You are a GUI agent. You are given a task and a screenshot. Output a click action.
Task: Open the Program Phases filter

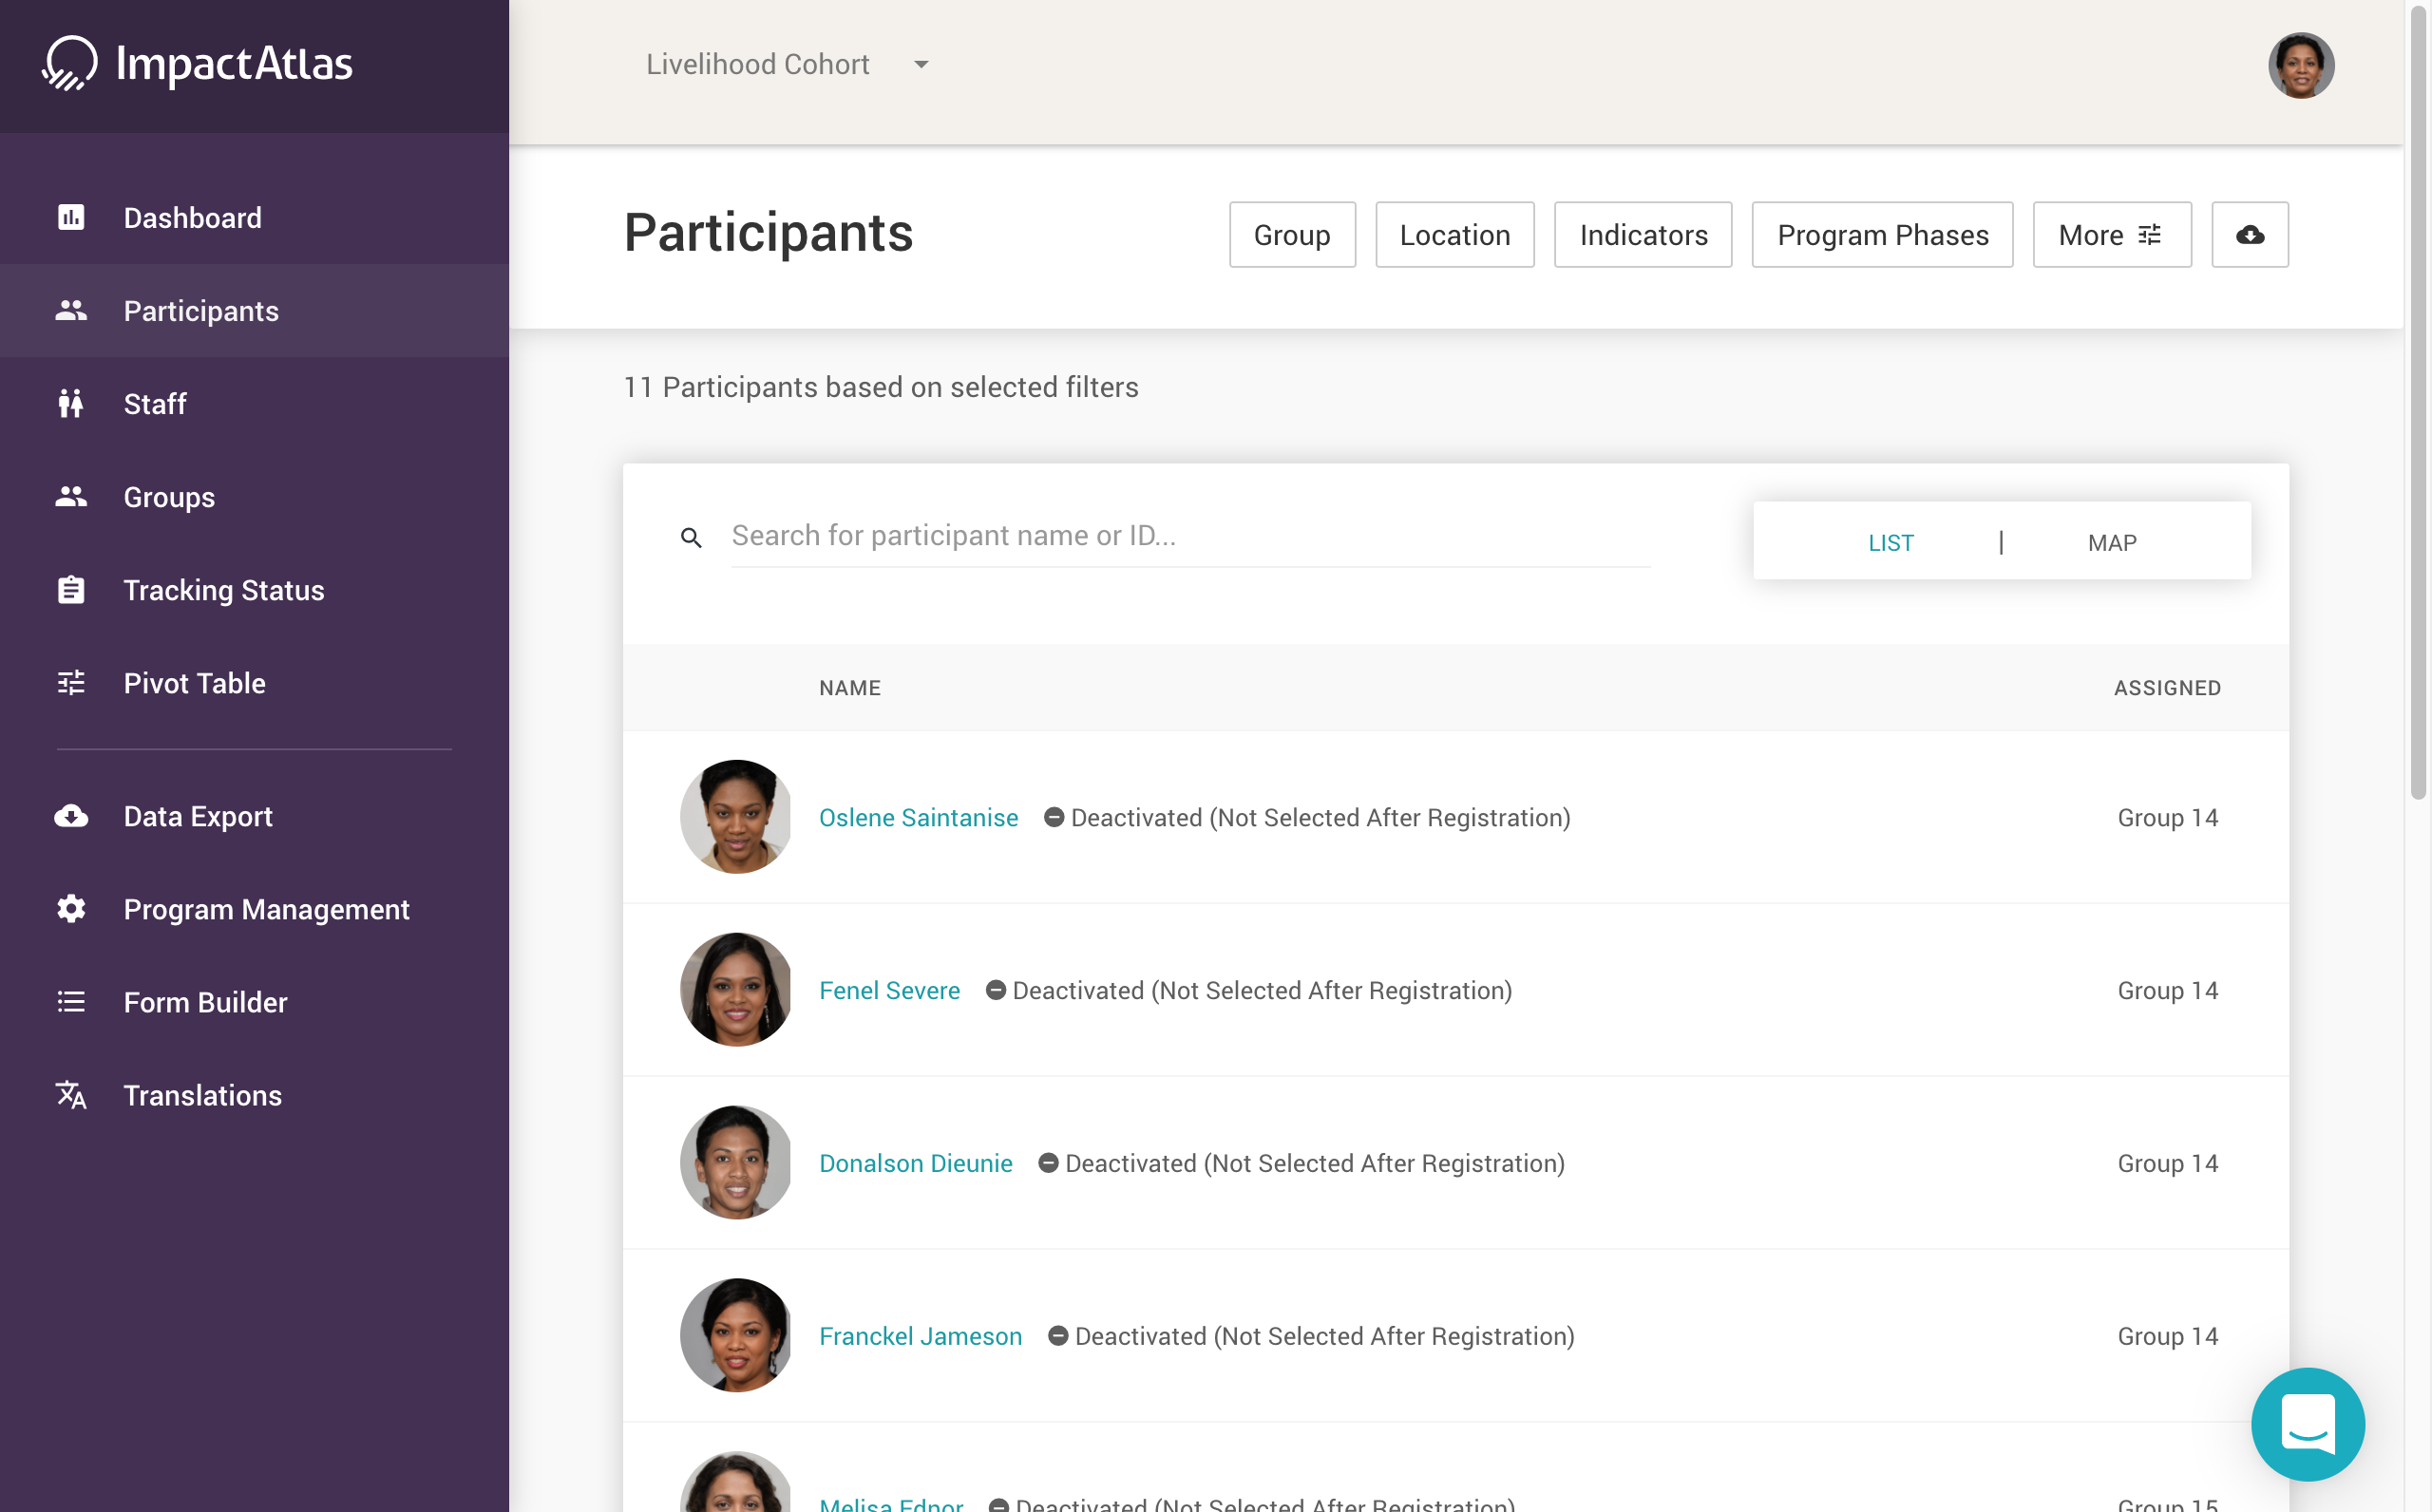tap(1881, 235)
